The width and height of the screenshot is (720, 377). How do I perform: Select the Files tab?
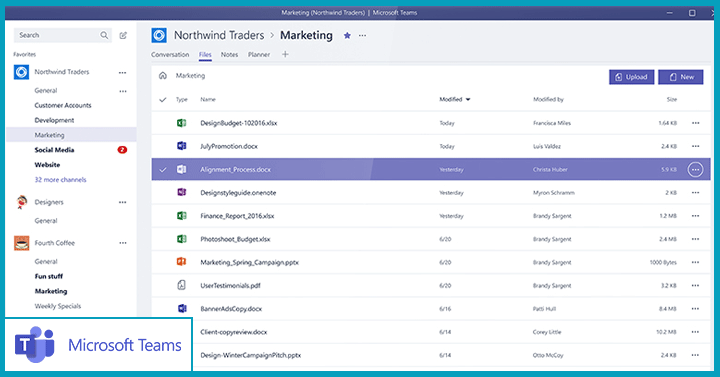point(205,55)
